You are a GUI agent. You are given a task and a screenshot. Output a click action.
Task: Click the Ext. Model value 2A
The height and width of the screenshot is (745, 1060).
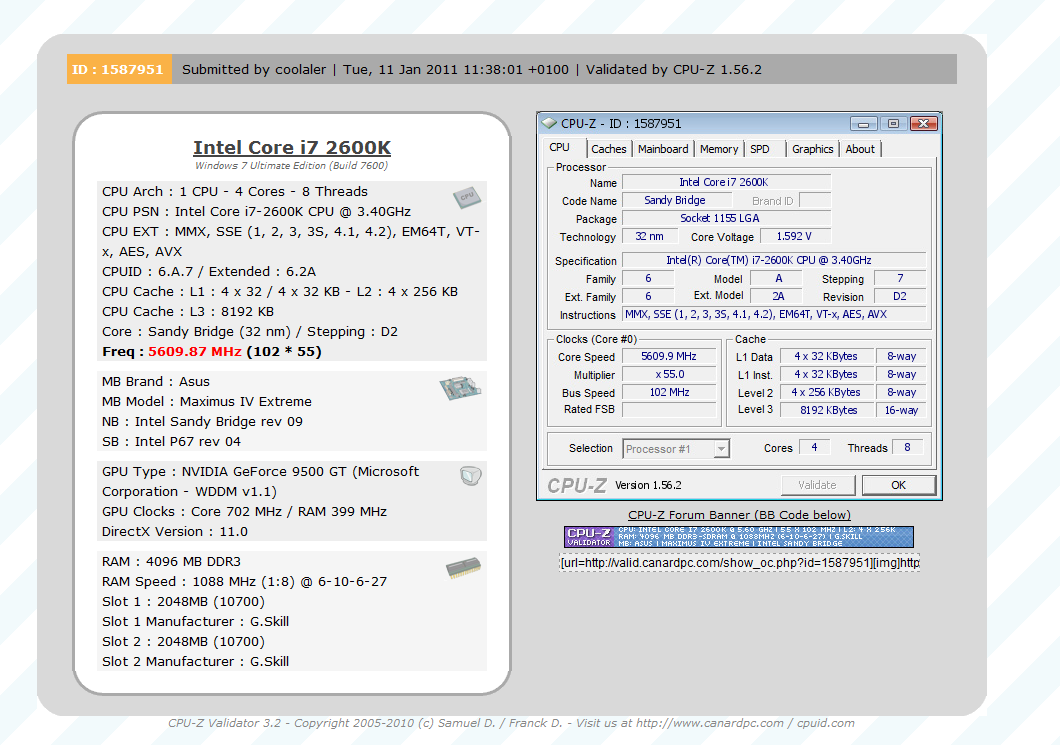pos(777,296)
